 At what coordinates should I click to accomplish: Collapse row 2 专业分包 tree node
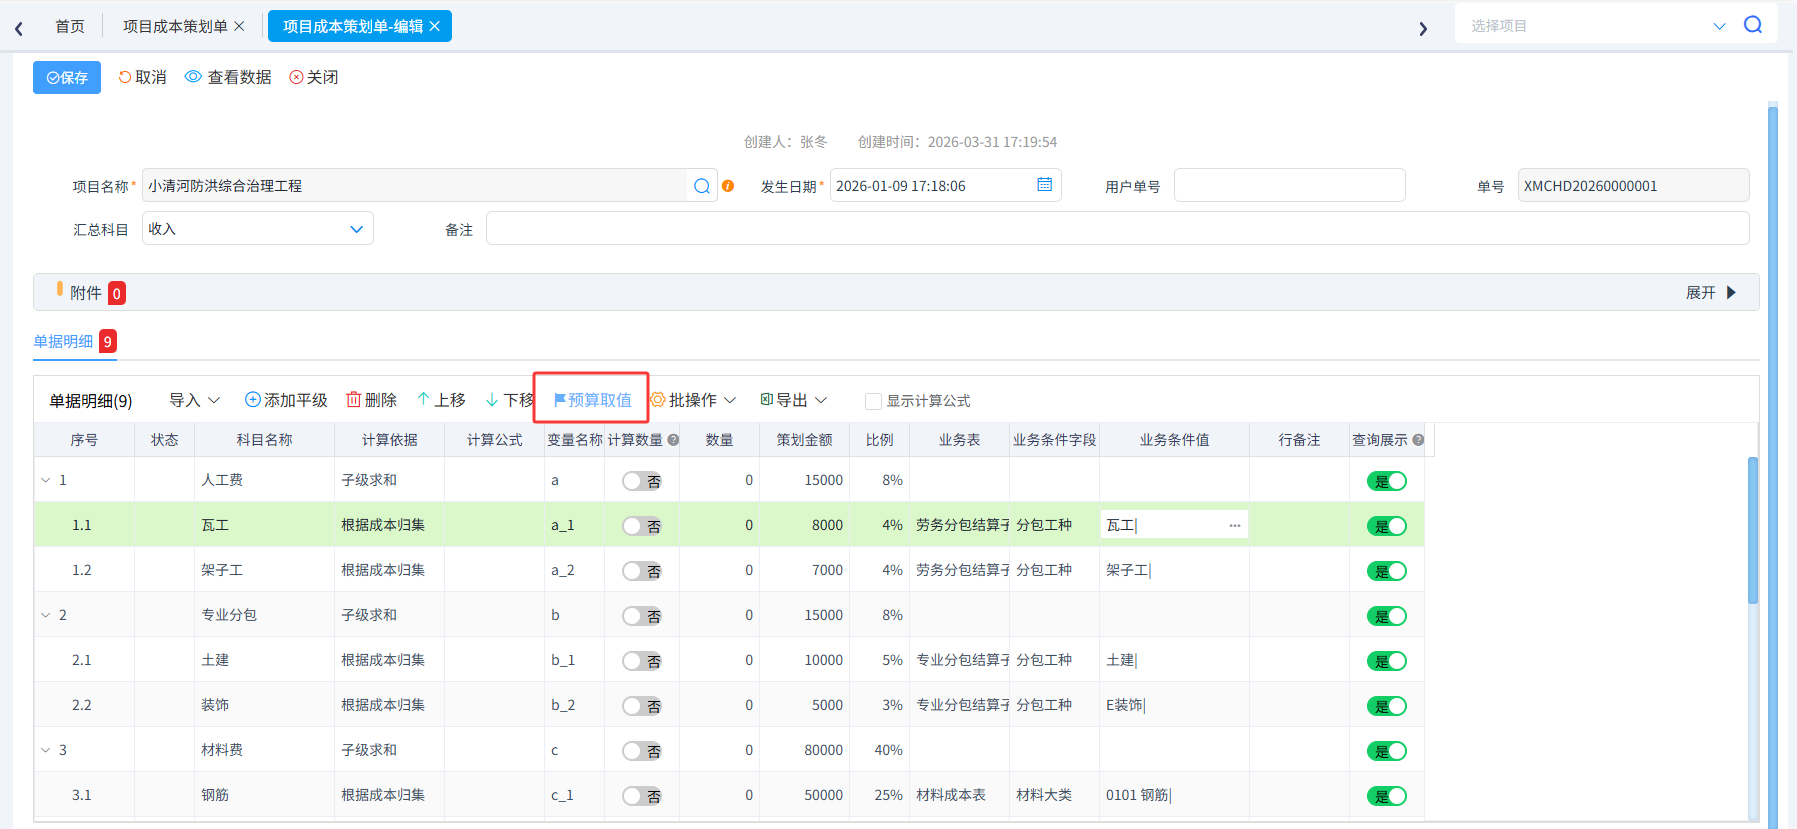(x=45, y=615)
